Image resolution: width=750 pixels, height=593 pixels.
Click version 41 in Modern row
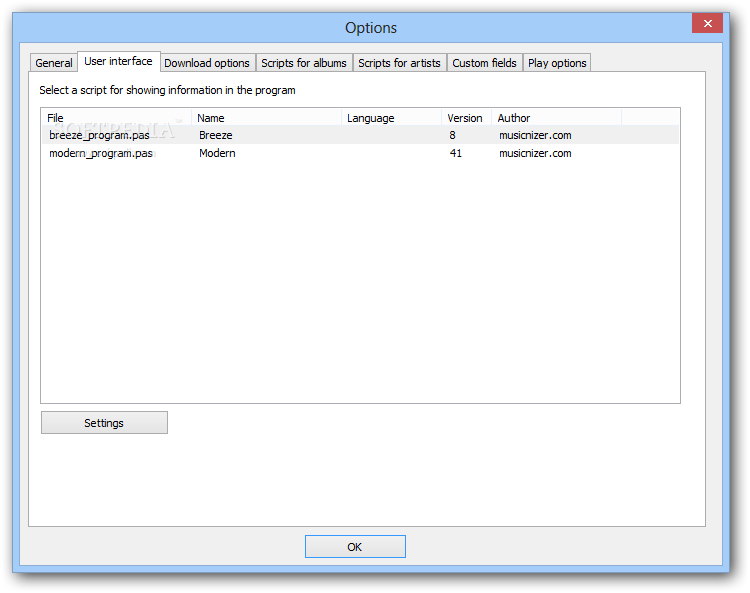pyautogui.click(x=456, y=153)
